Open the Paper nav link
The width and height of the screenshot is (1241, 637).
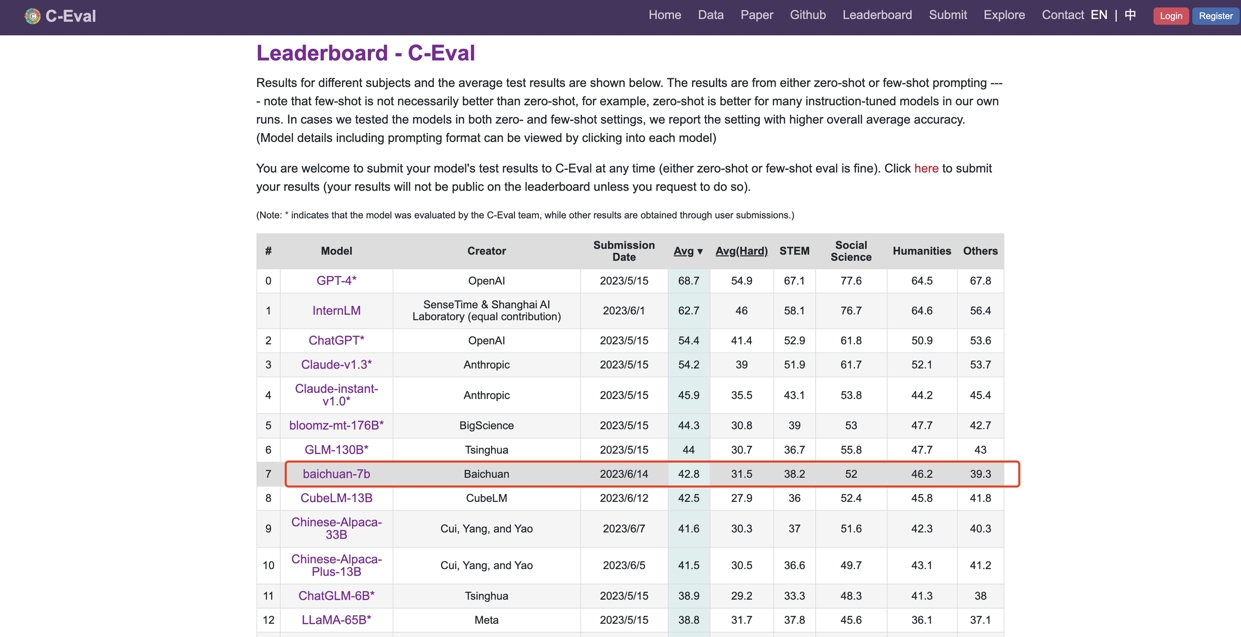[x=756, y=15]
